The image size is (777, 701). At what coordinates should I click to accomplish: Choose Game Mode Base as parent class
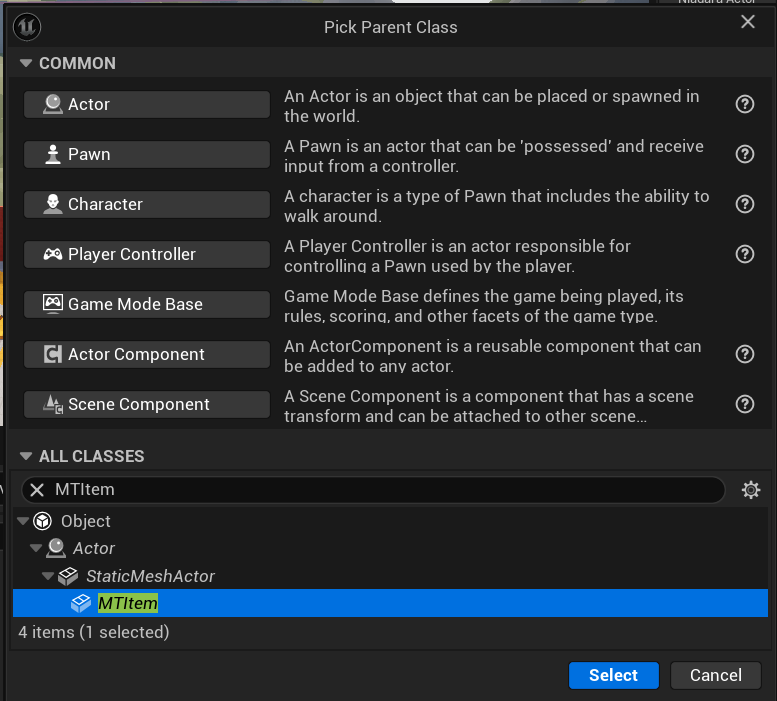pos(147,304)
